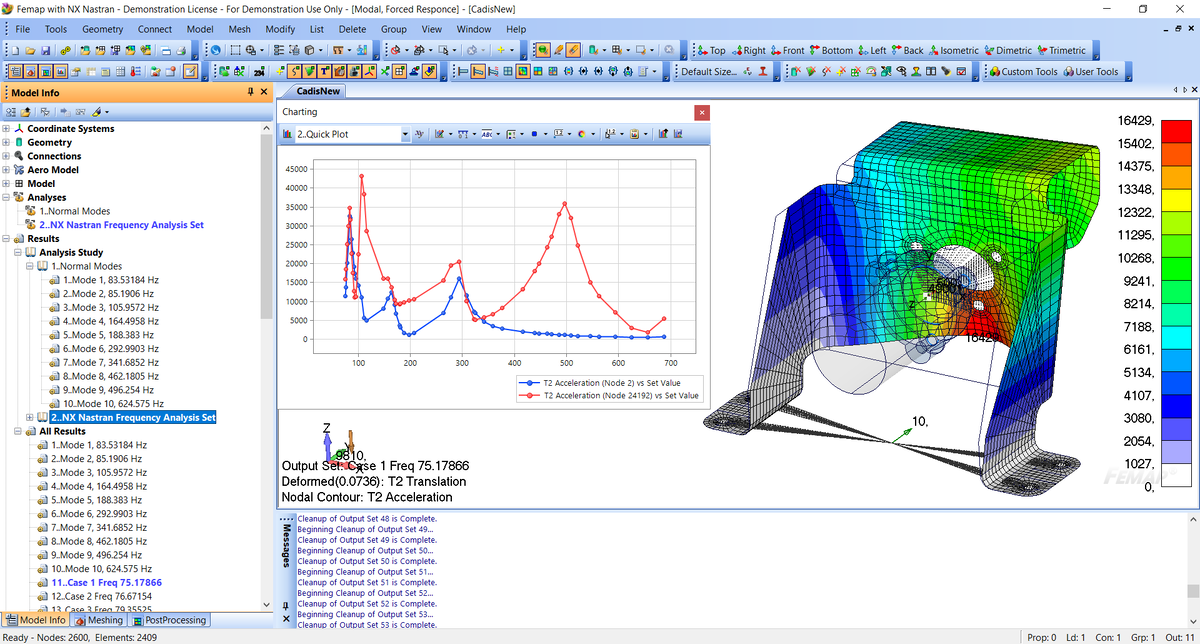Click the Open Model folder icon
The image size is (1200, 644).
click(x=30, y=50)
